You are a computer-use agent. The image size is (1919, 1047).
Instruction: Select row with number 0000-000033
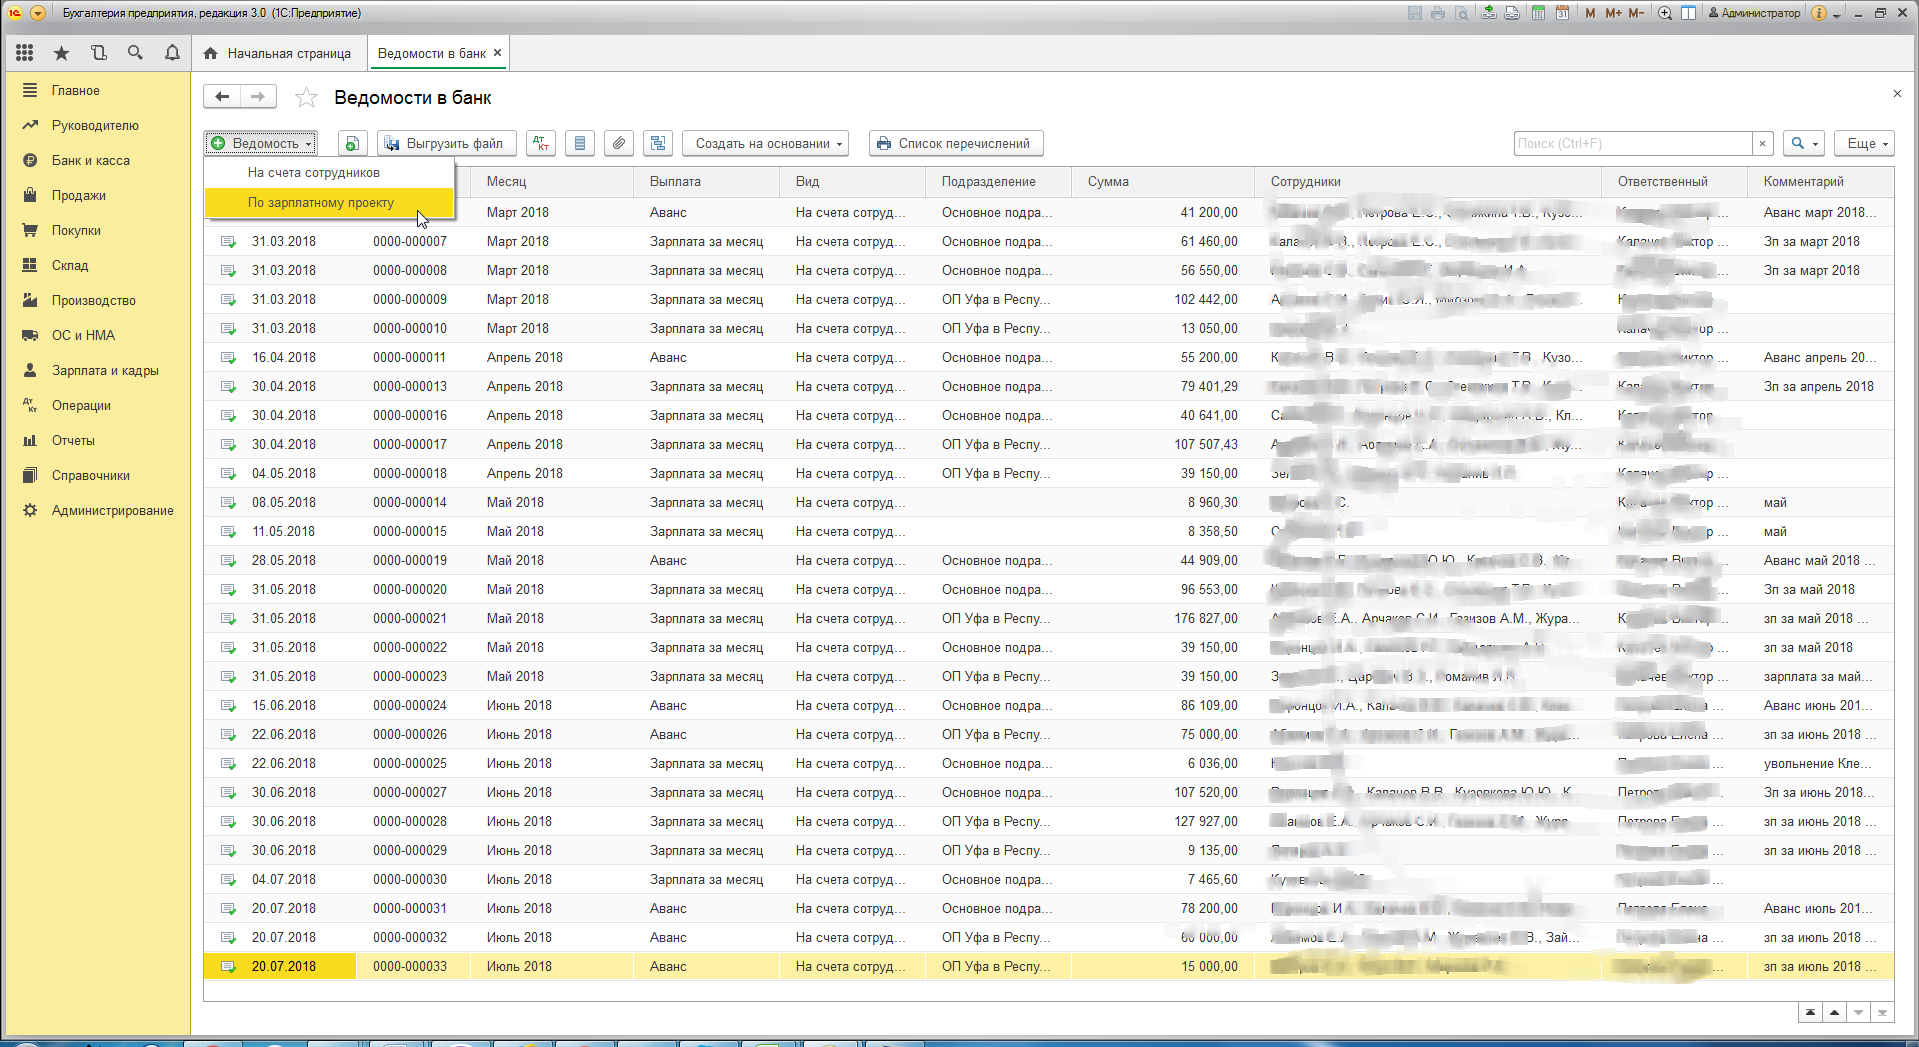1048,966
